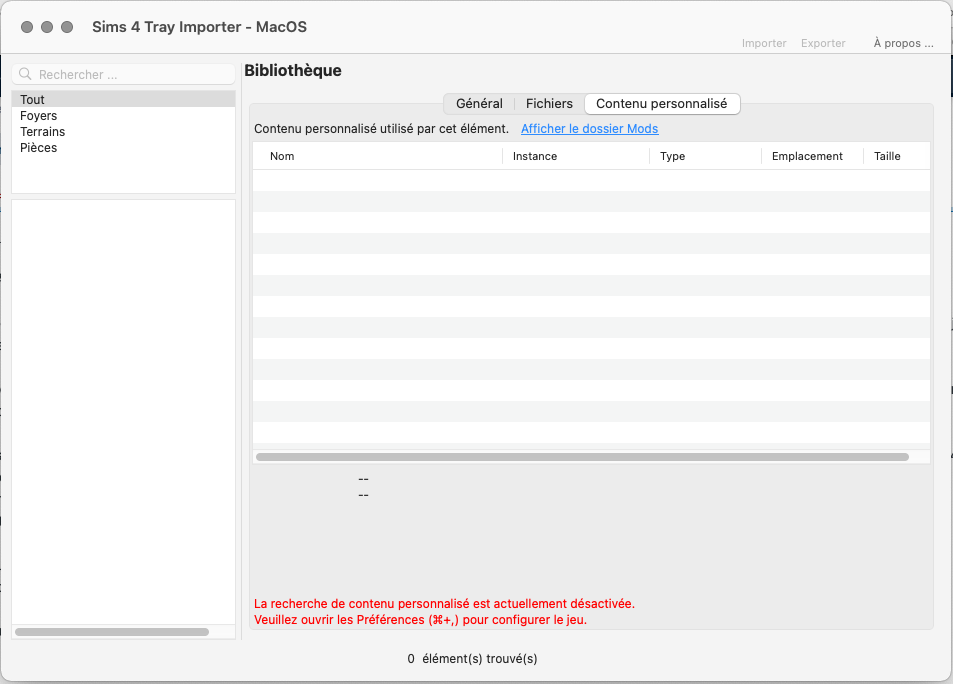Select the Tout category
The image size is (953, 684).
123,99
